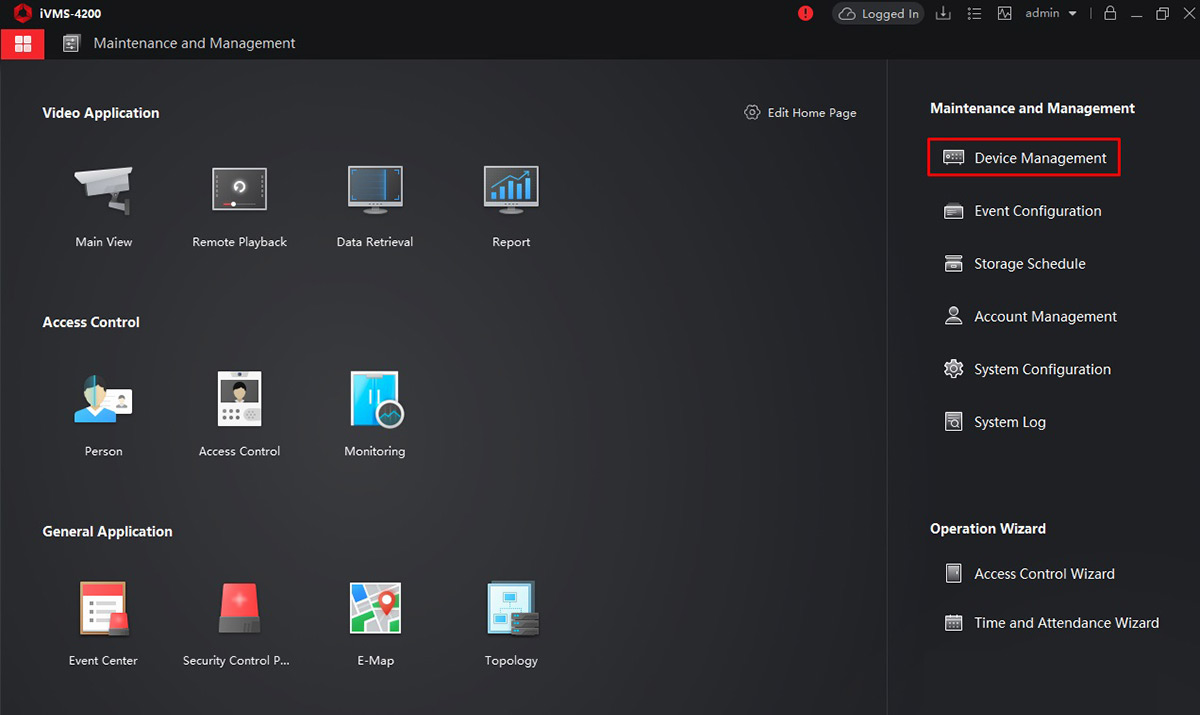Open the Event Center

point(103,608)
